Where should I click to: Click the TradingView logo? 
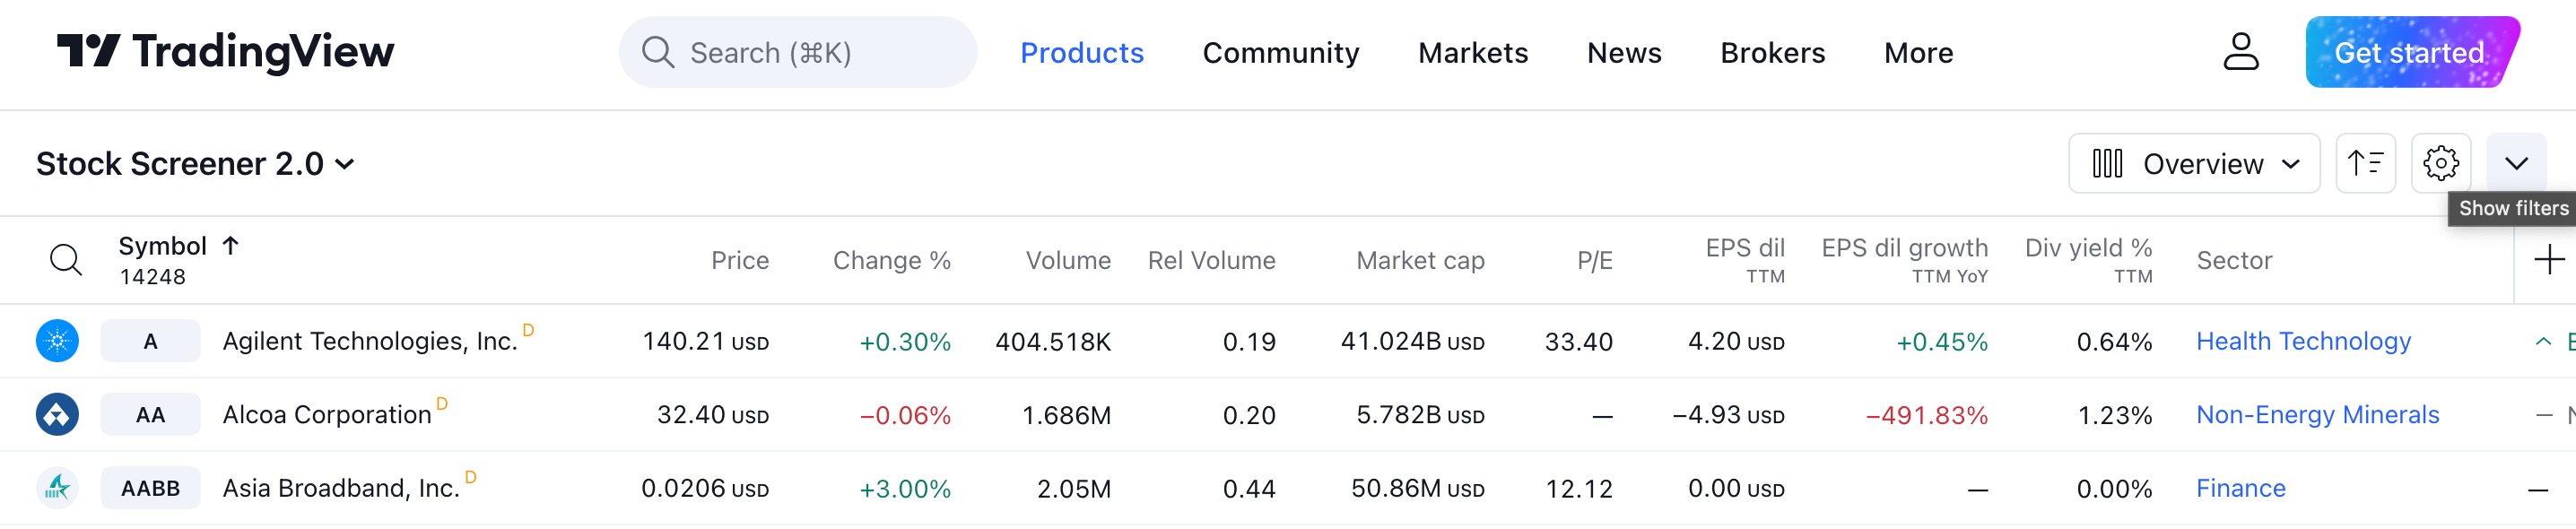tap(225, 52)
